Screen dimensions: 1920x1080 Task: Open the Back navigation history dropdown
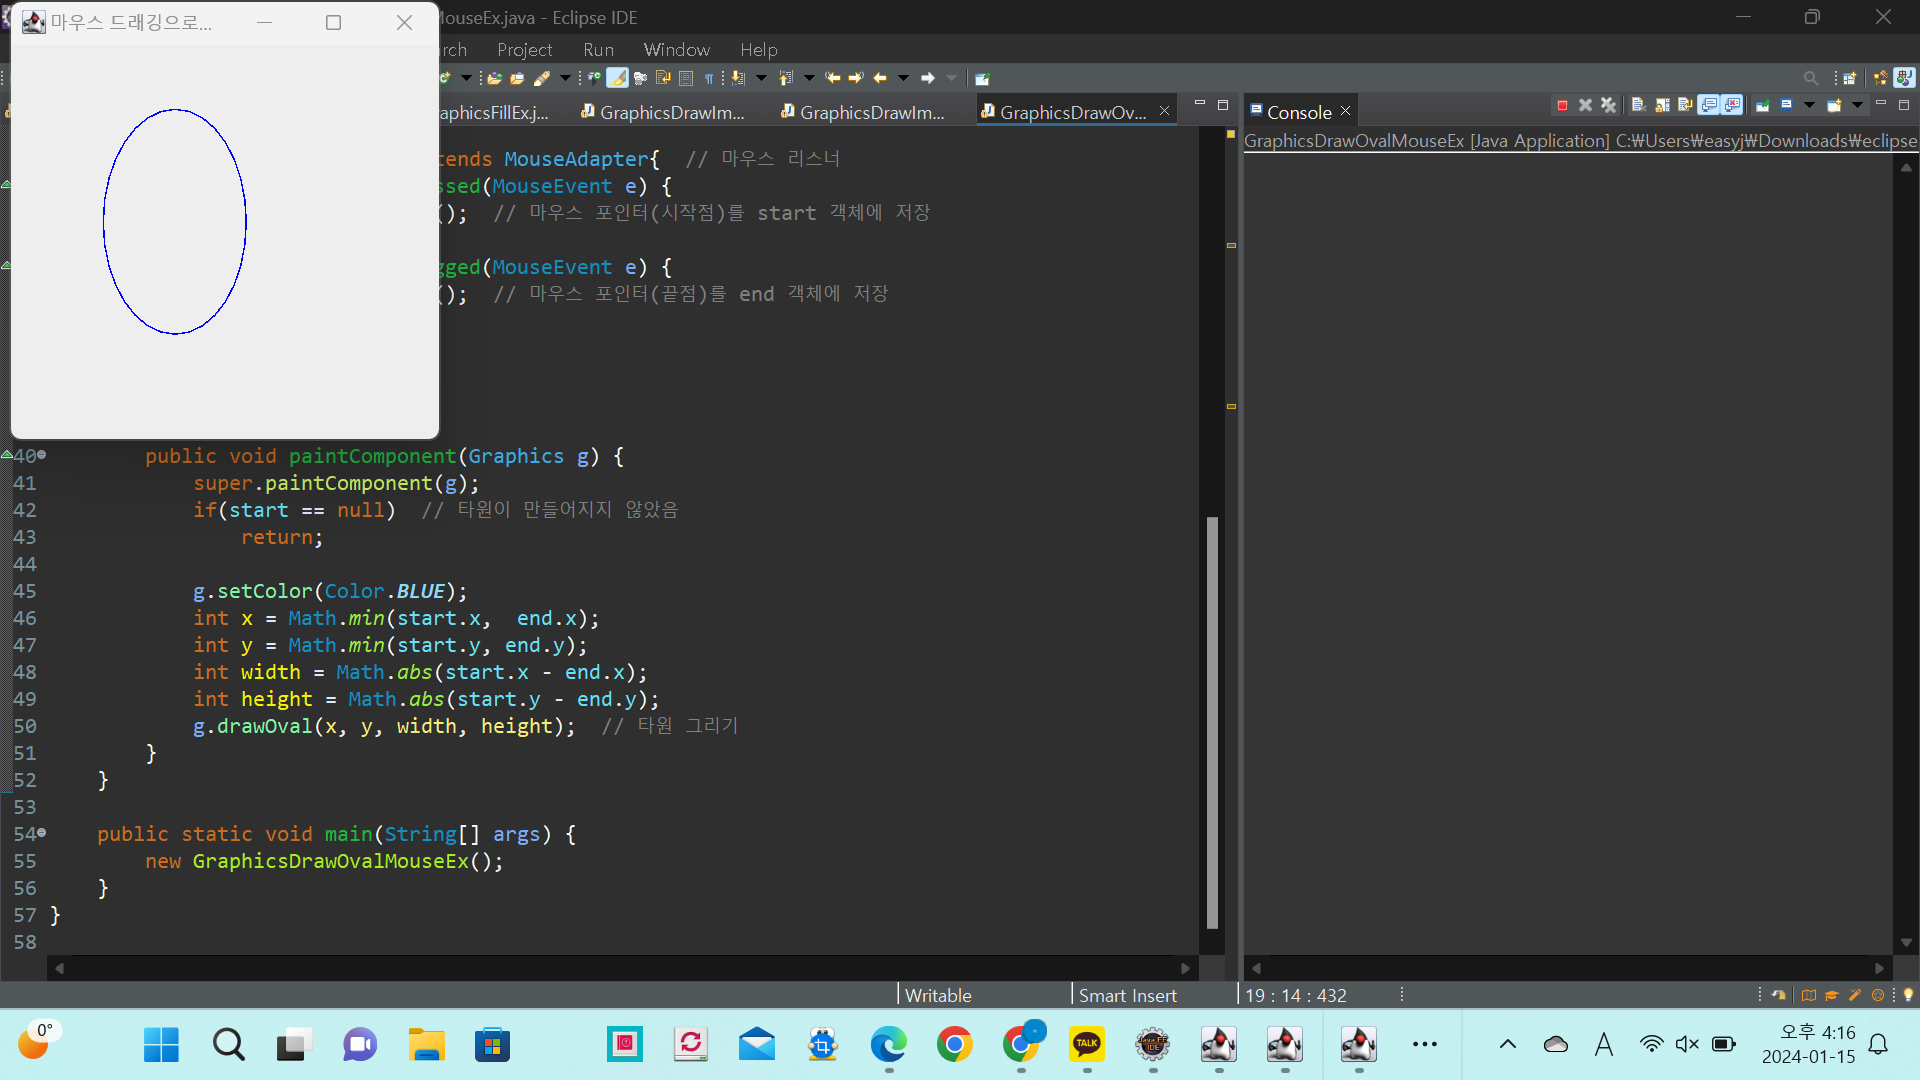[903, 78]
